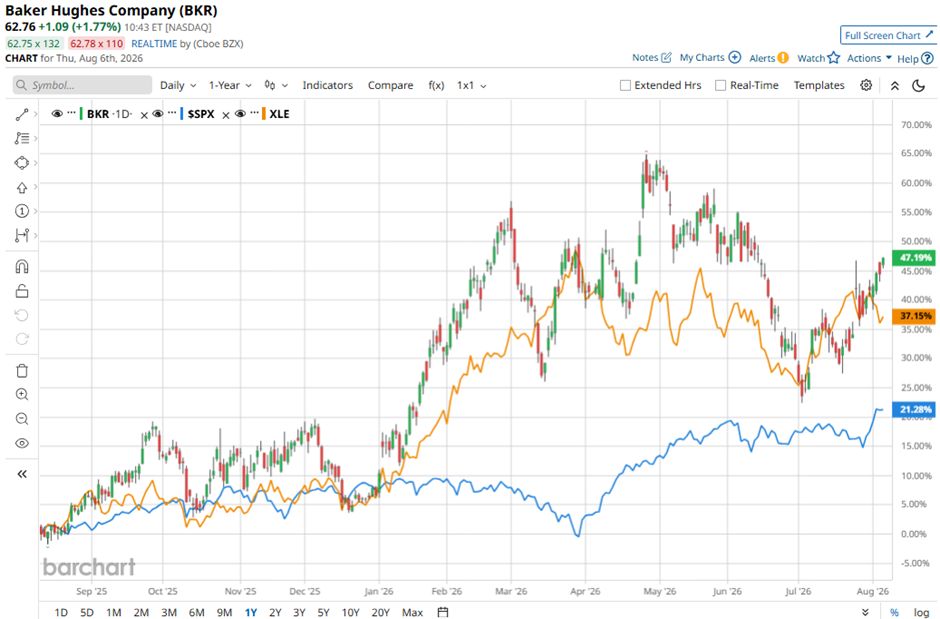Open the chart type candlestick dropdown

coord(276,86)
